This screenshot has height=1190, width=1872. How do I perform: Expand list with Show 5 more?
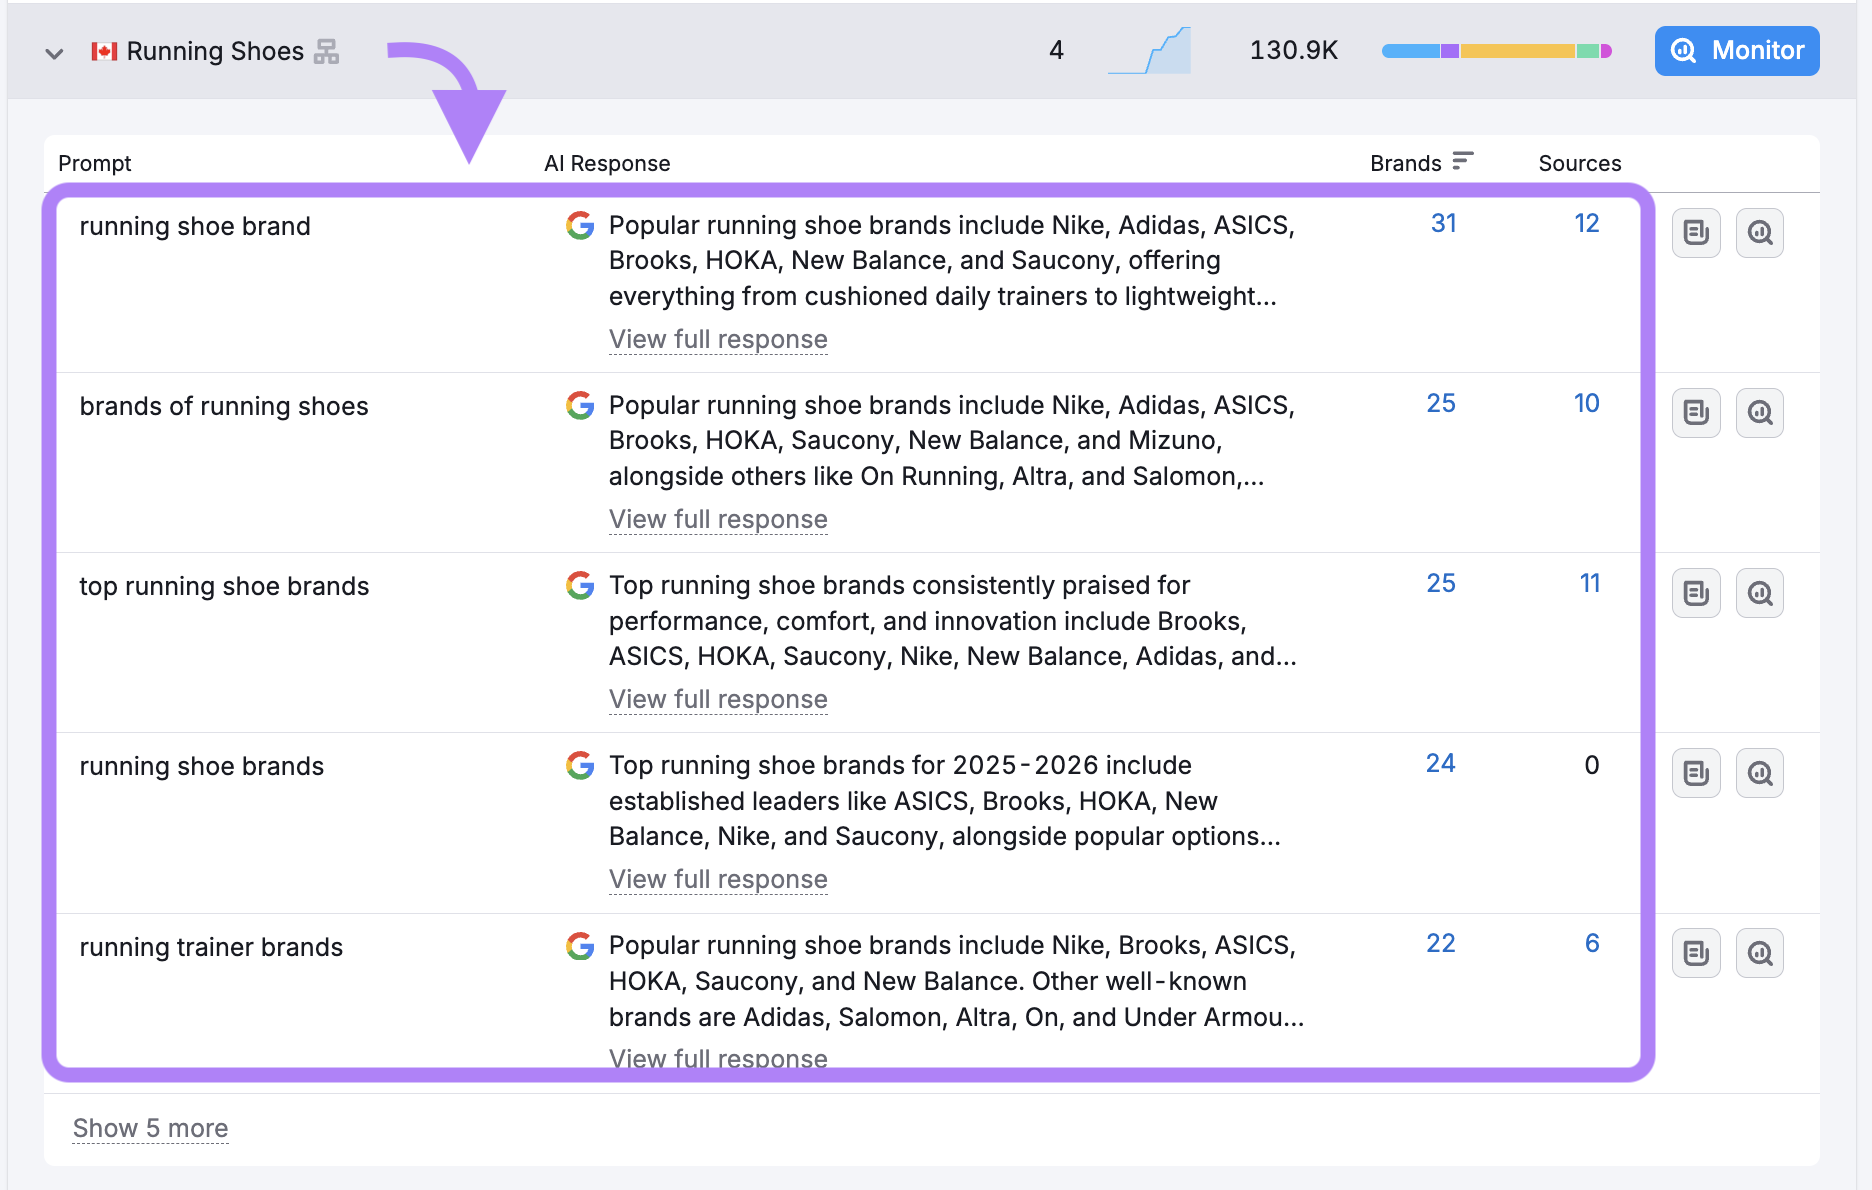click(150, 1128)
